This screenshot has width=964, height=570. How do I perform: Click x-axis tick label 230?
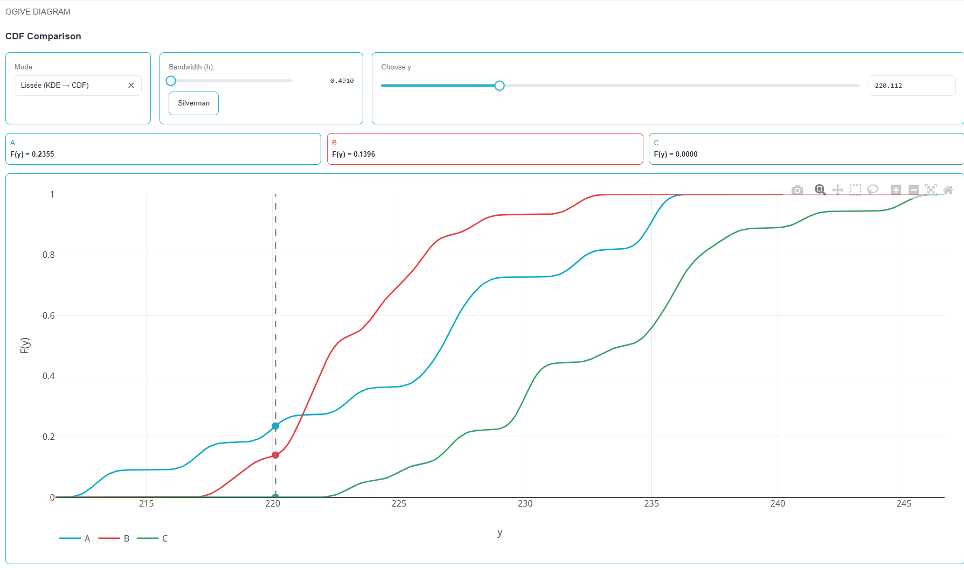point(524,504)
